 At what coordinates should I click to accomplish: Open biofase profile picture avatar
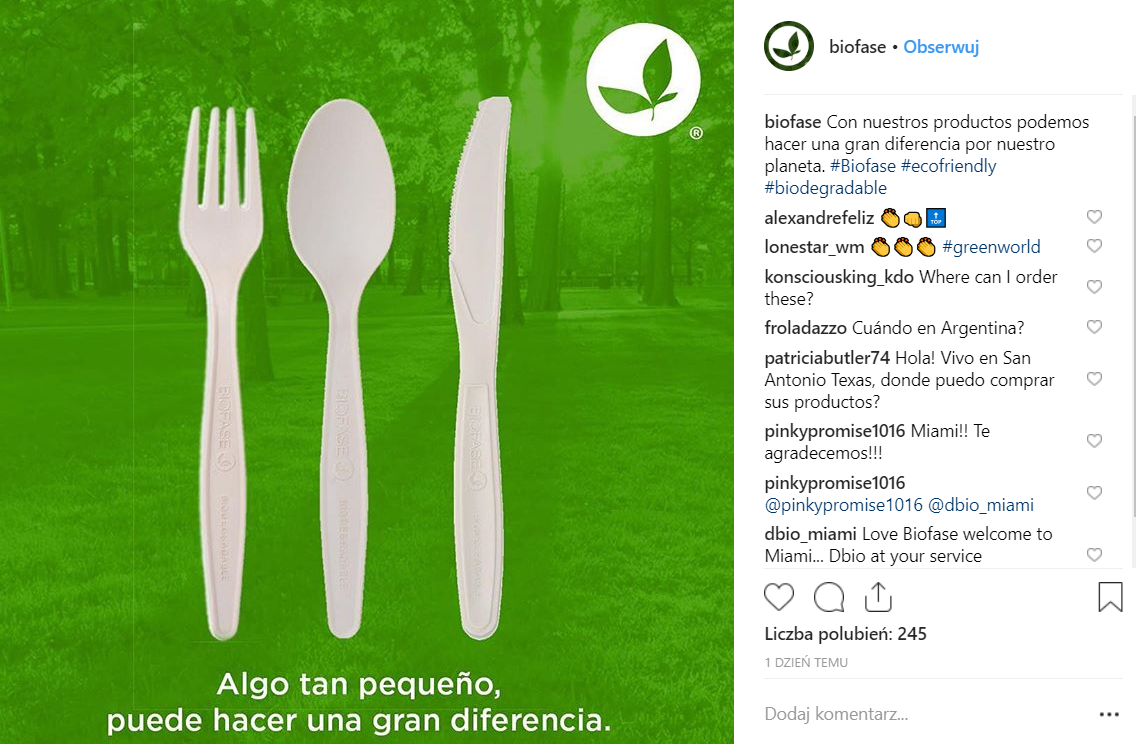coord(789,46)
